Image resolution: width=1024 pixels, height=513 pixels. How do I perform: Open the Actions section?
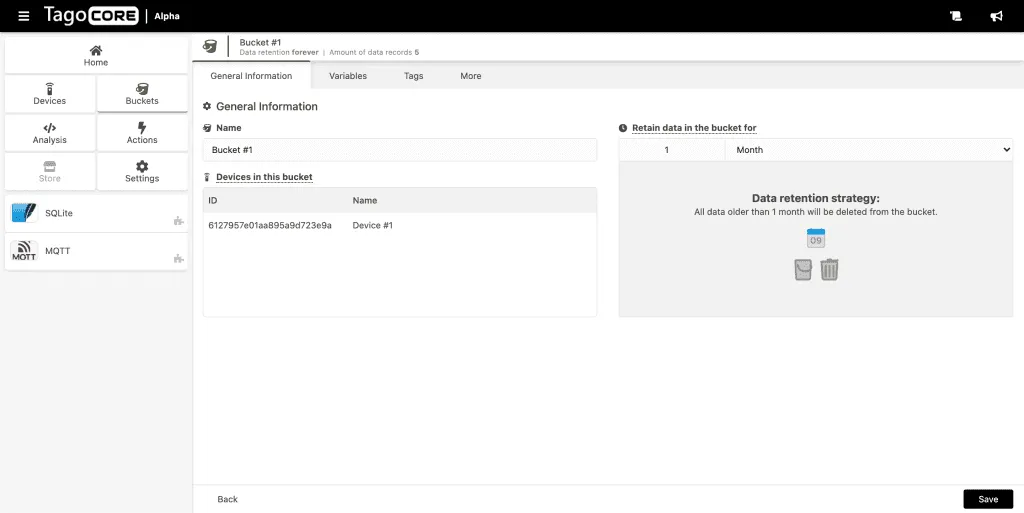click(142, 133)
